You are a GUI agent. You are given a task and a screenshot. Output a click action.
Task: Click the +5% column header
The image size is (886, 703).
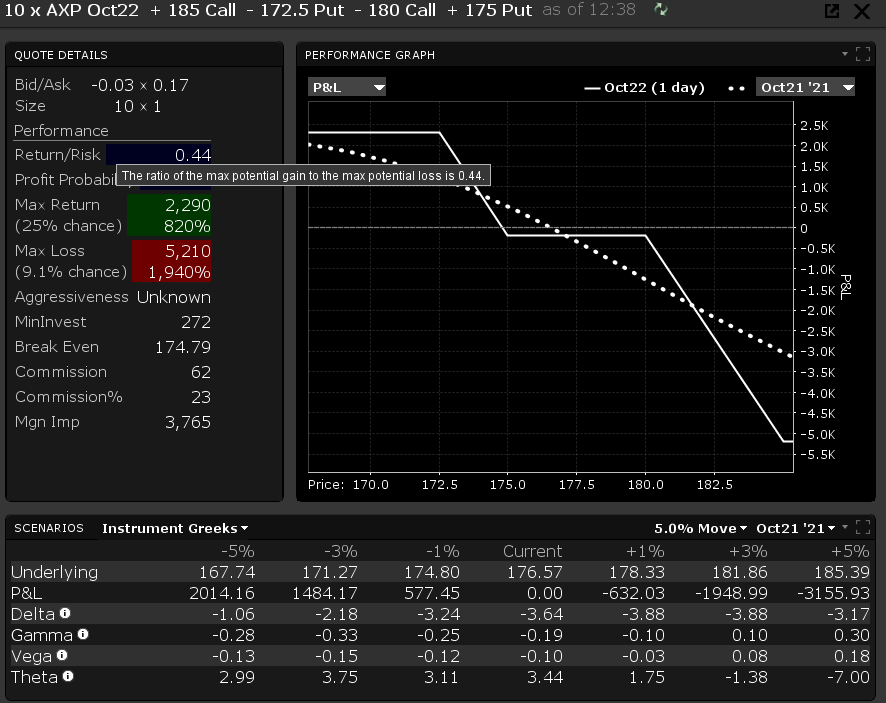coord(850,551)
